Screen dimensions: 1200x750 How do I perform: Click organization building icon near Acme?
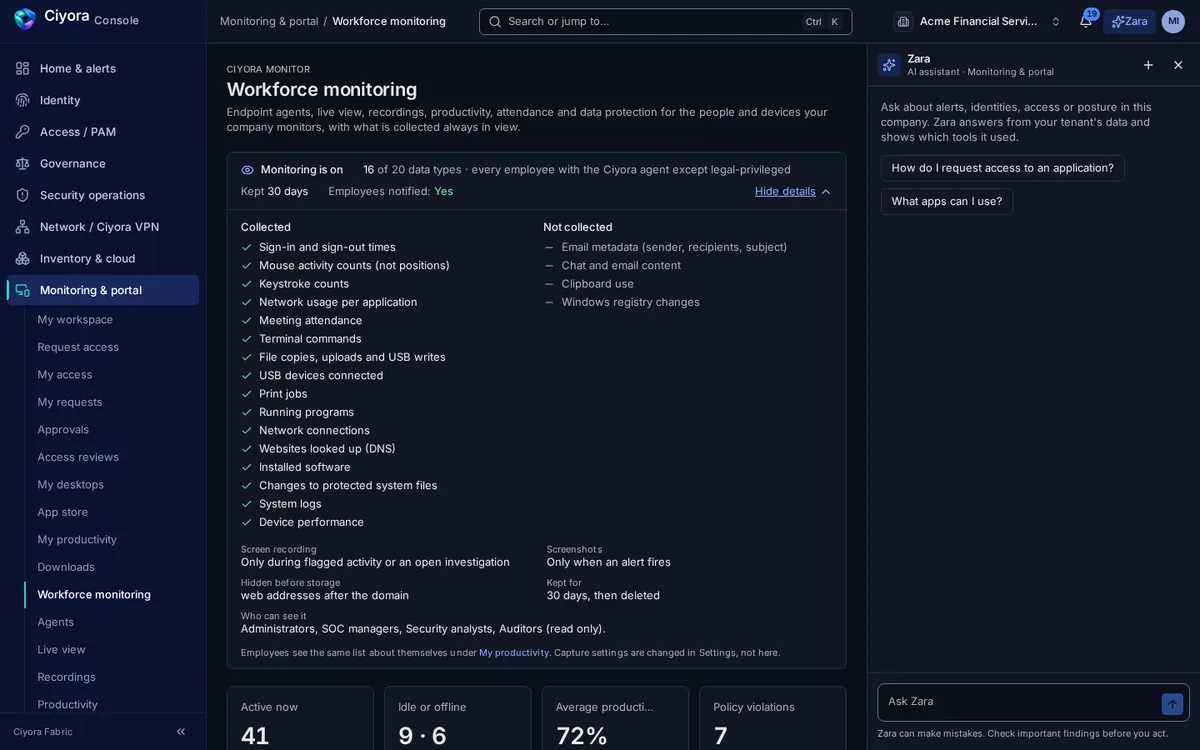click(x=903, y=21)
